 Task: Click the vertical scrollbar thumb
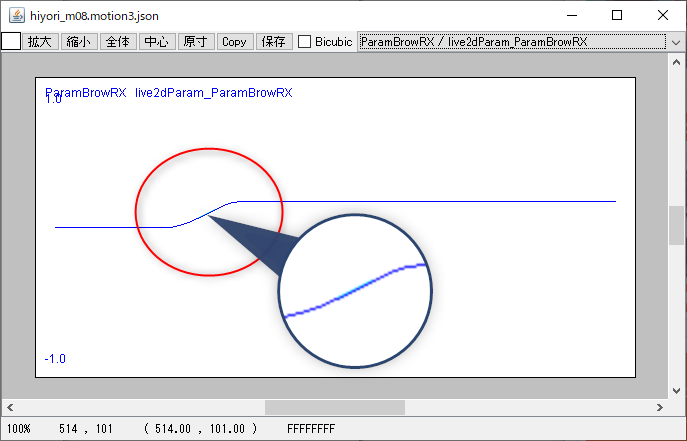(676, 225)
